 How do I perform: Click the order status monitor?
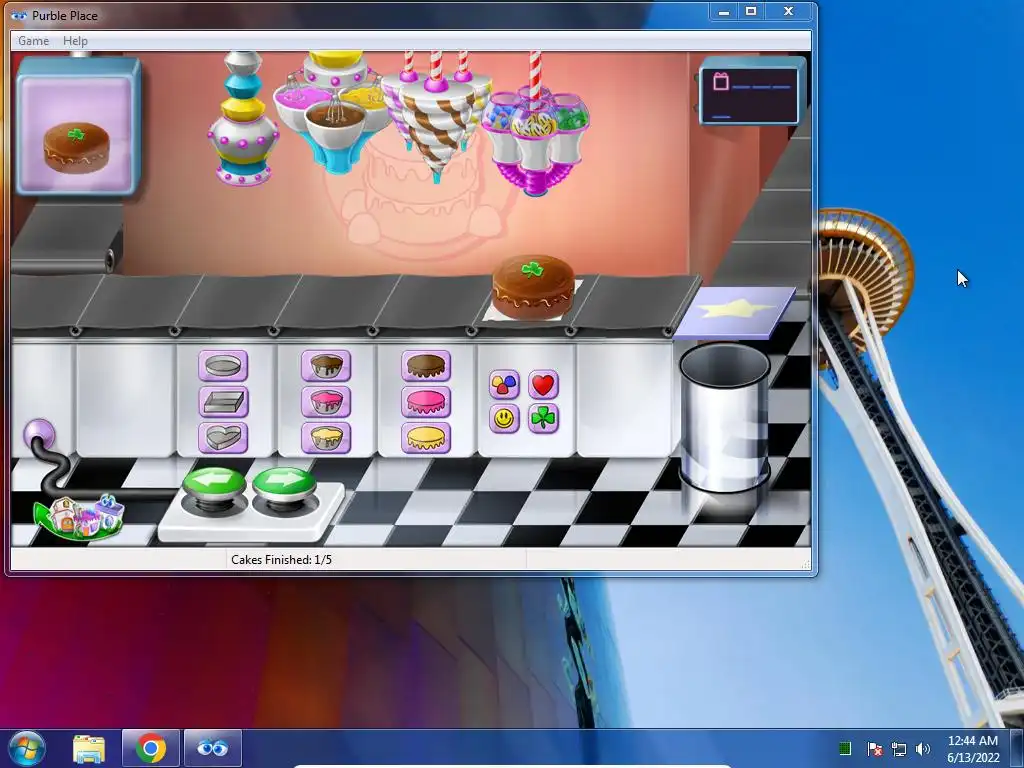[x=752, y=91]
